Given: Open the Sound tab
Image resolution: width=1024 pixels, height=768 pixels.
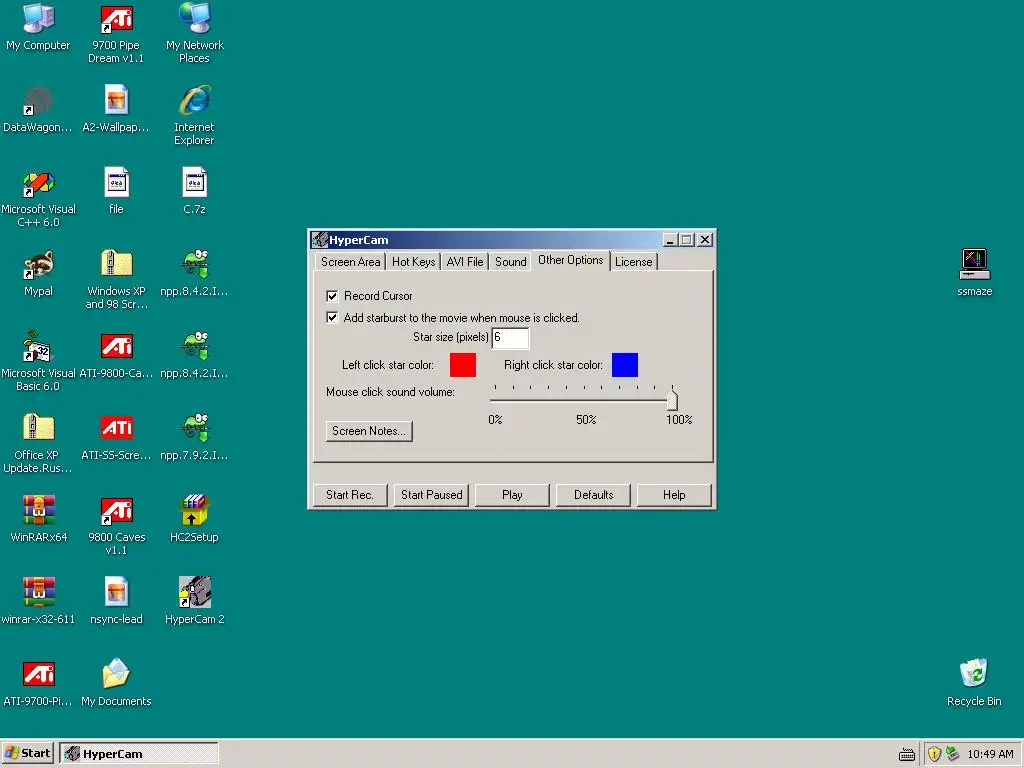Looking at the screenshot, I should tap(510, 262).
